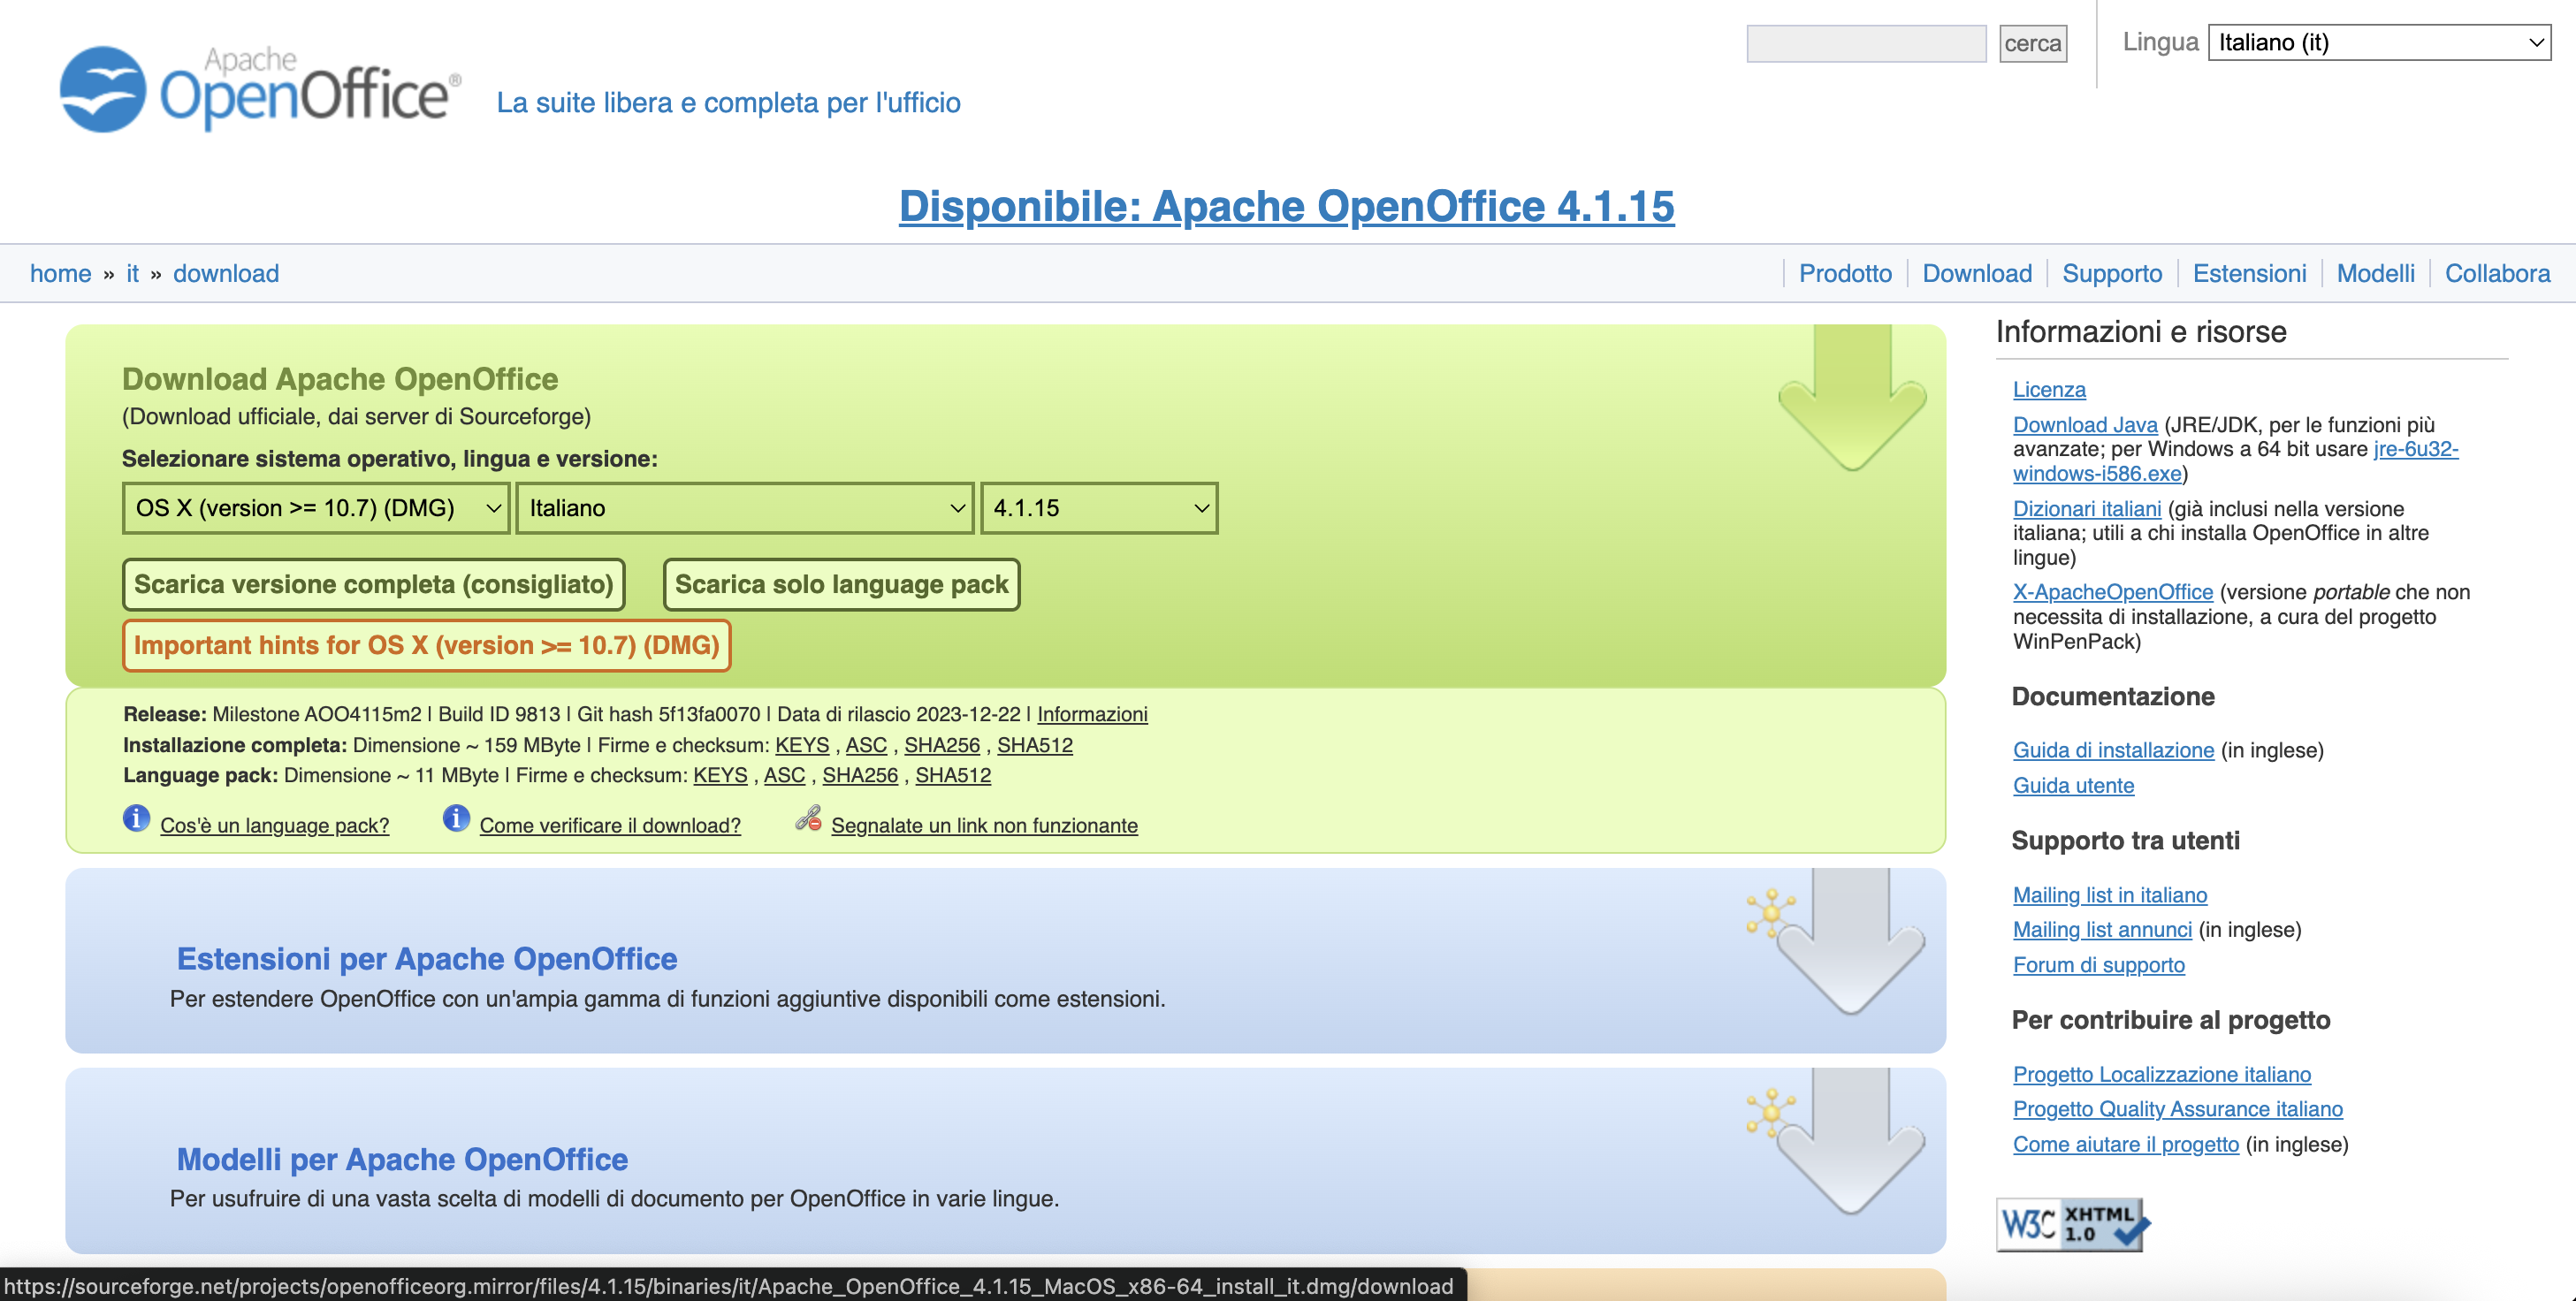Open the Prodotto menu item
Image resolution: width=2576 pixels, height=1301 pixels.
[x=1845, y=273]
